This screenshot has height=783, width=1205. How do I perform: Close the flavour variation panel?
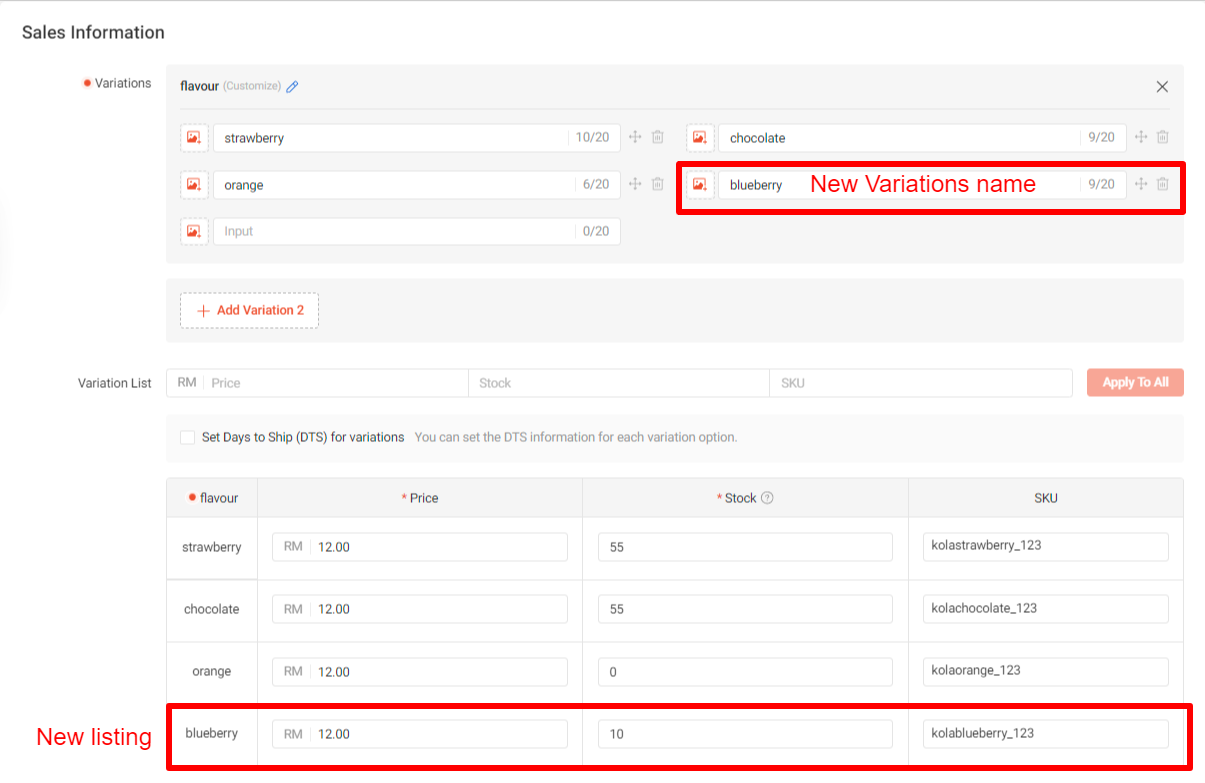(1162, 87)
